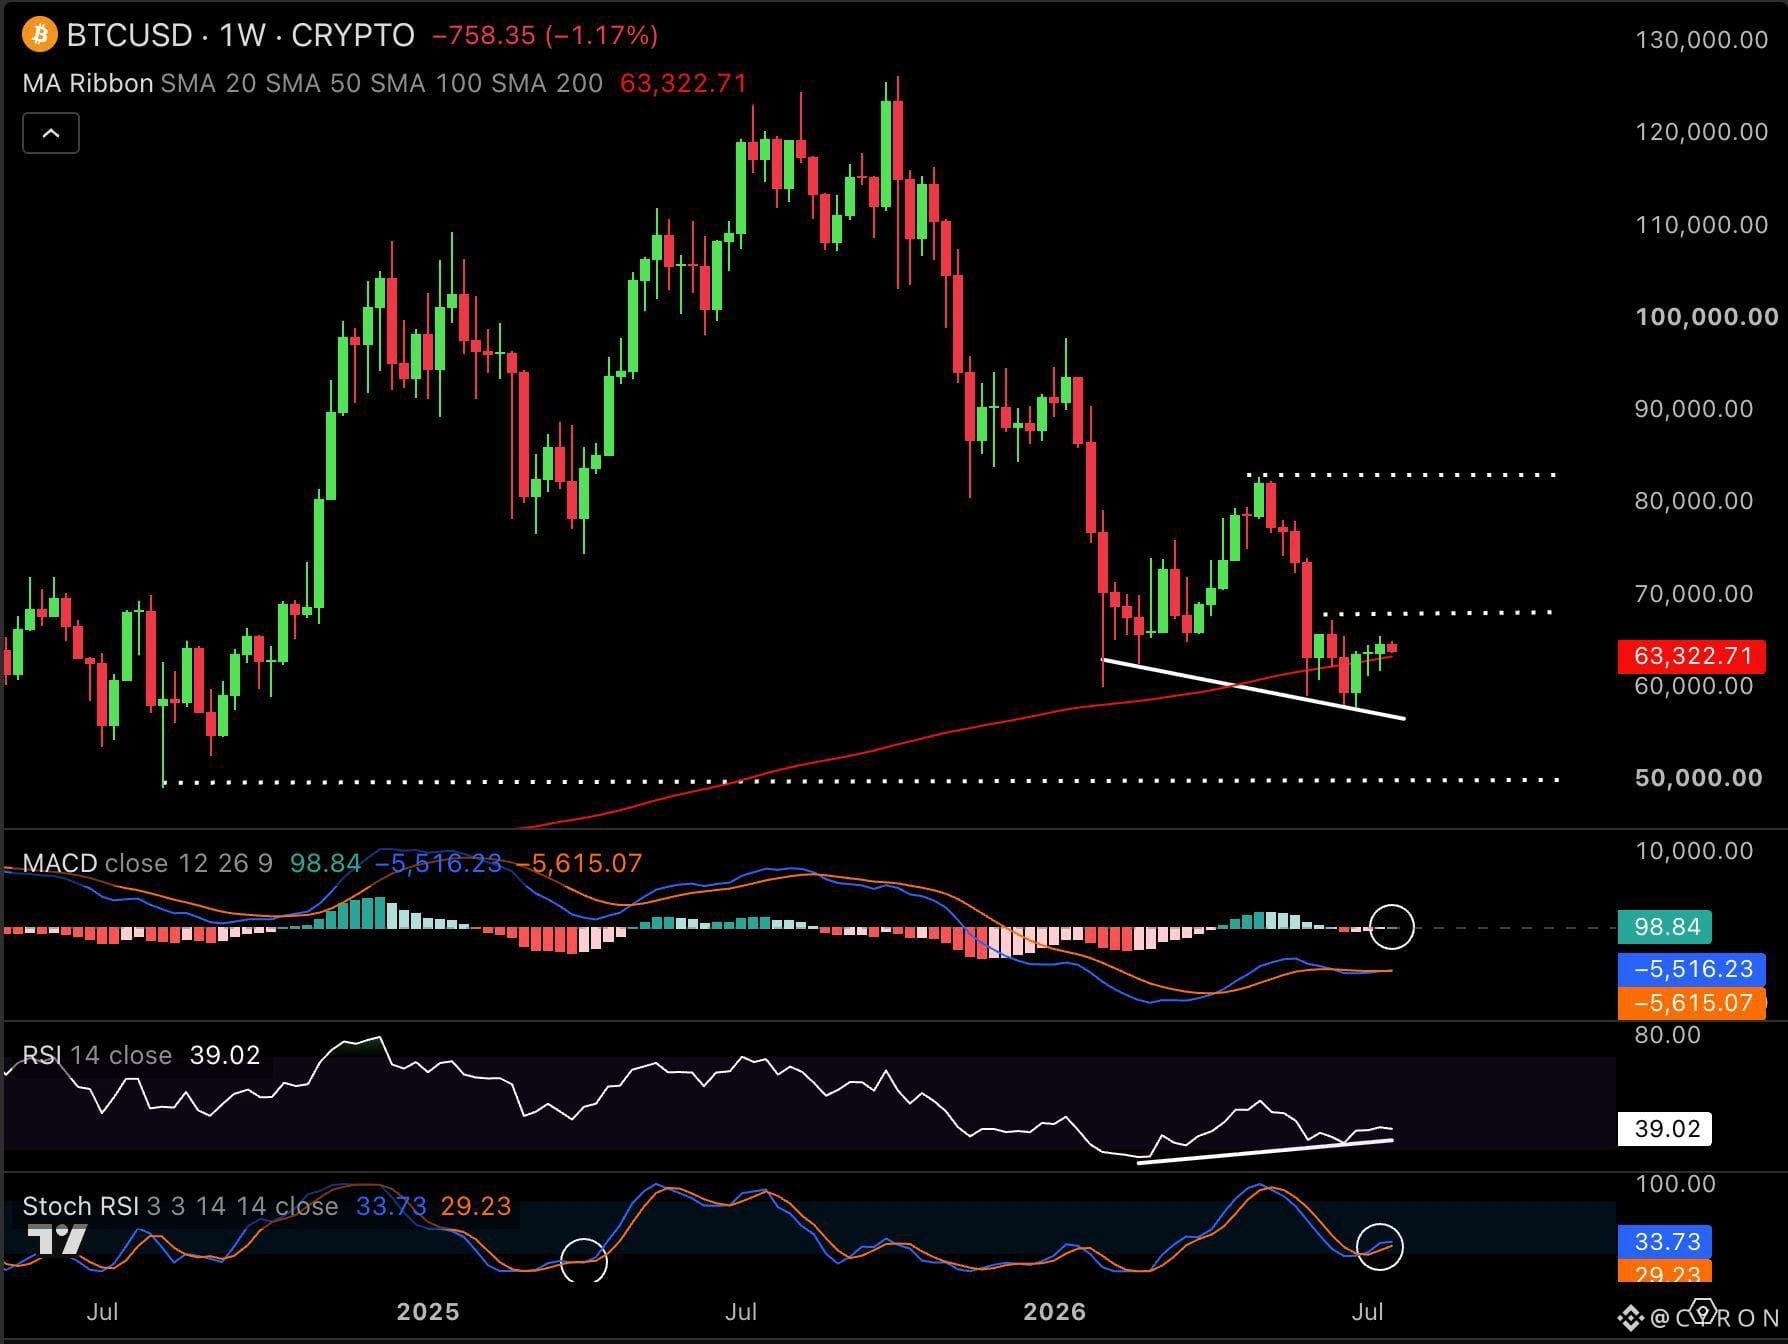Select the Stoch RSI indicator label
The height and width of the screenshot is (1344, 1788).
click(x=81, y=1206)
